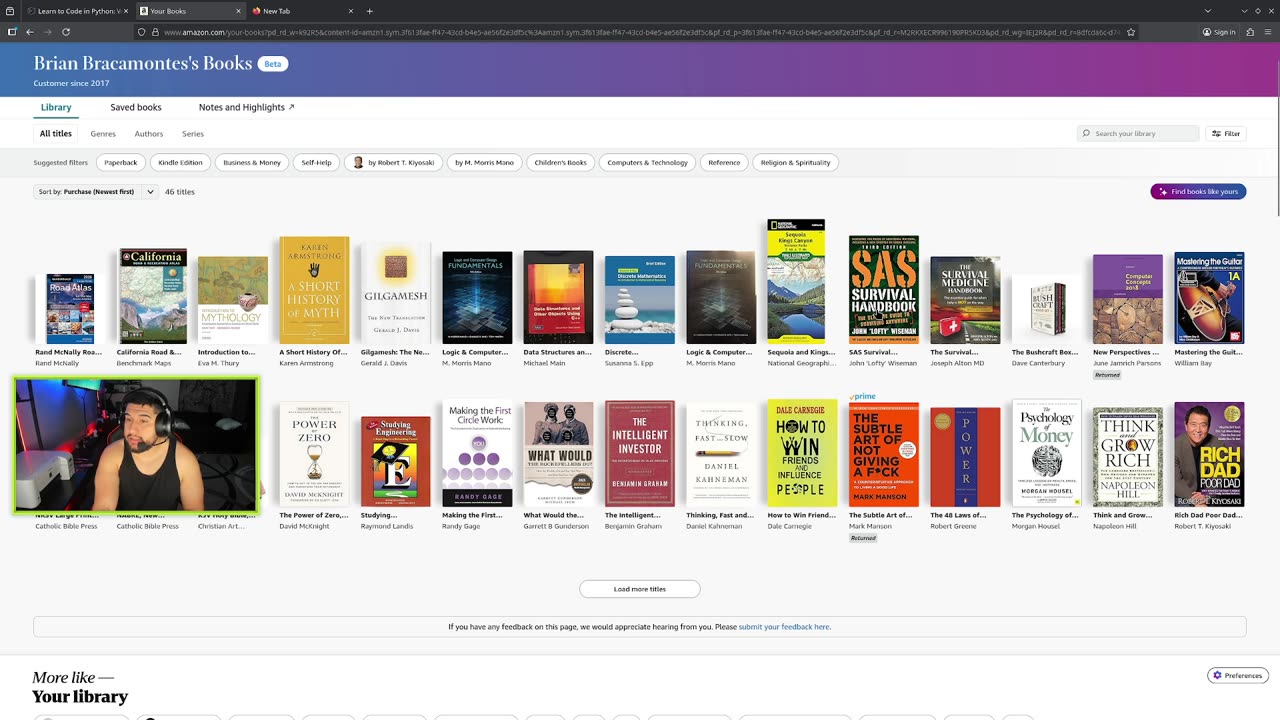Open the Gilgamesh book cover
This screenshot has width=1280, height=720.
pyautogui.click(x=396, y=295)
